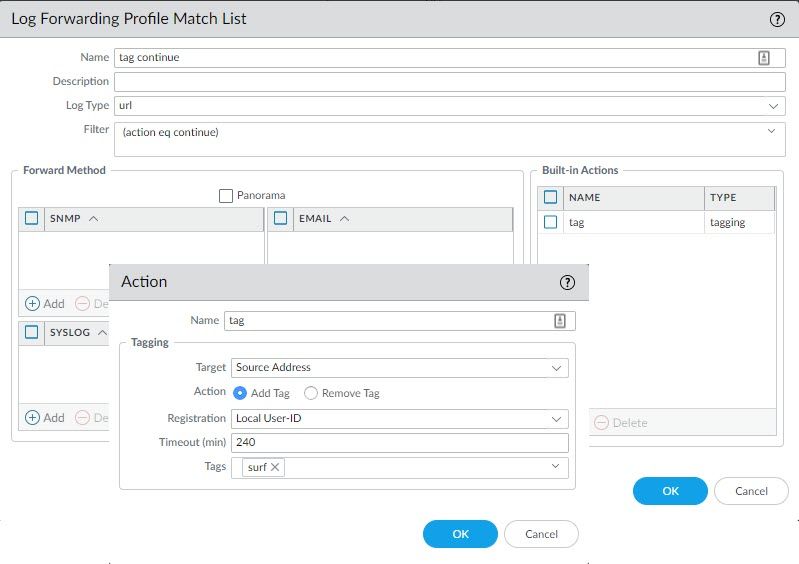
Task: Select the Add Tag radio option
Action: click(x=240, y=393)
